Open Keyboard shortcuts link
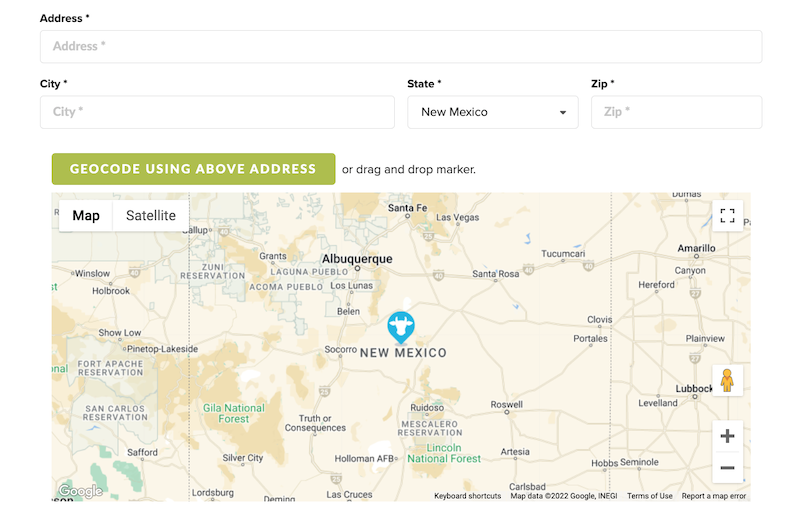Screen dimensions: 800x516 click(x=468, y=496)
